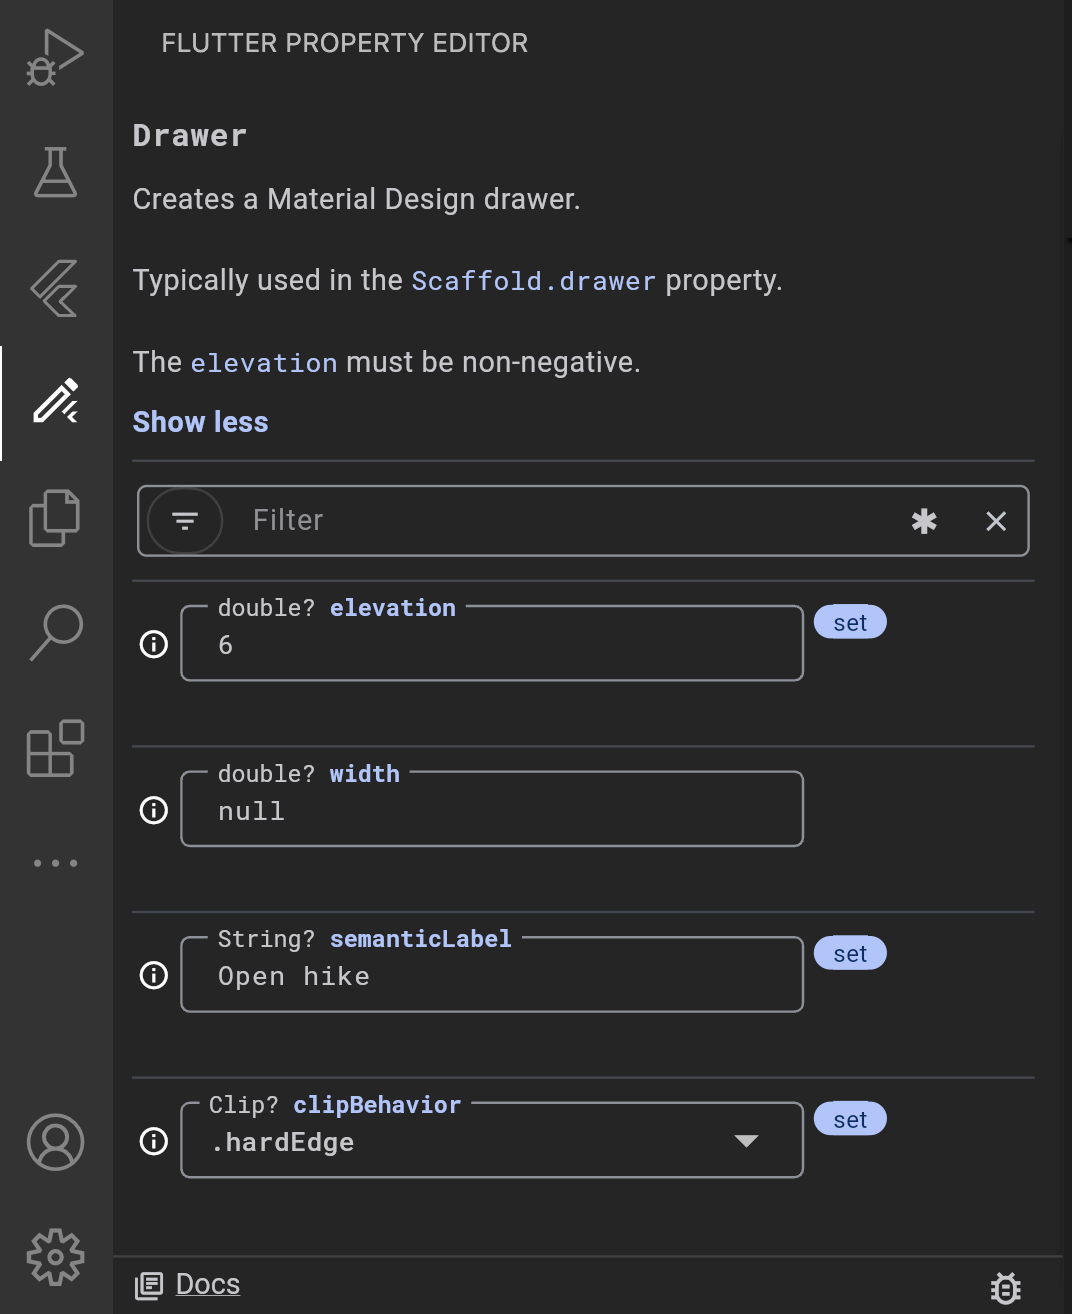Select the Property Editor pen icon

[55, 403]
